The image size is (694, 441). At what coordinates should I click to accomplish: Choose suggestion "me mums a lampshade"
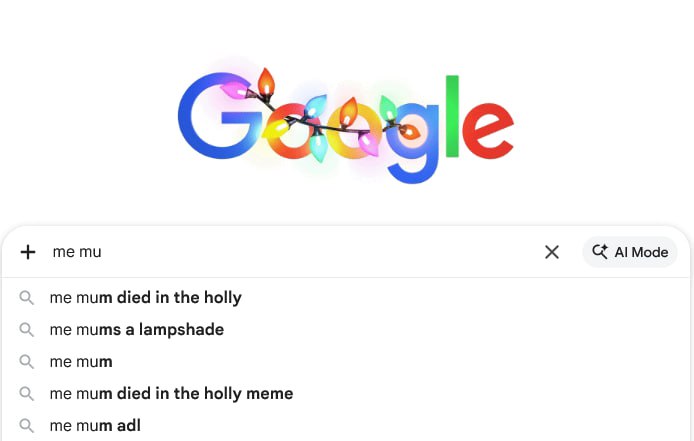(137, 329)
